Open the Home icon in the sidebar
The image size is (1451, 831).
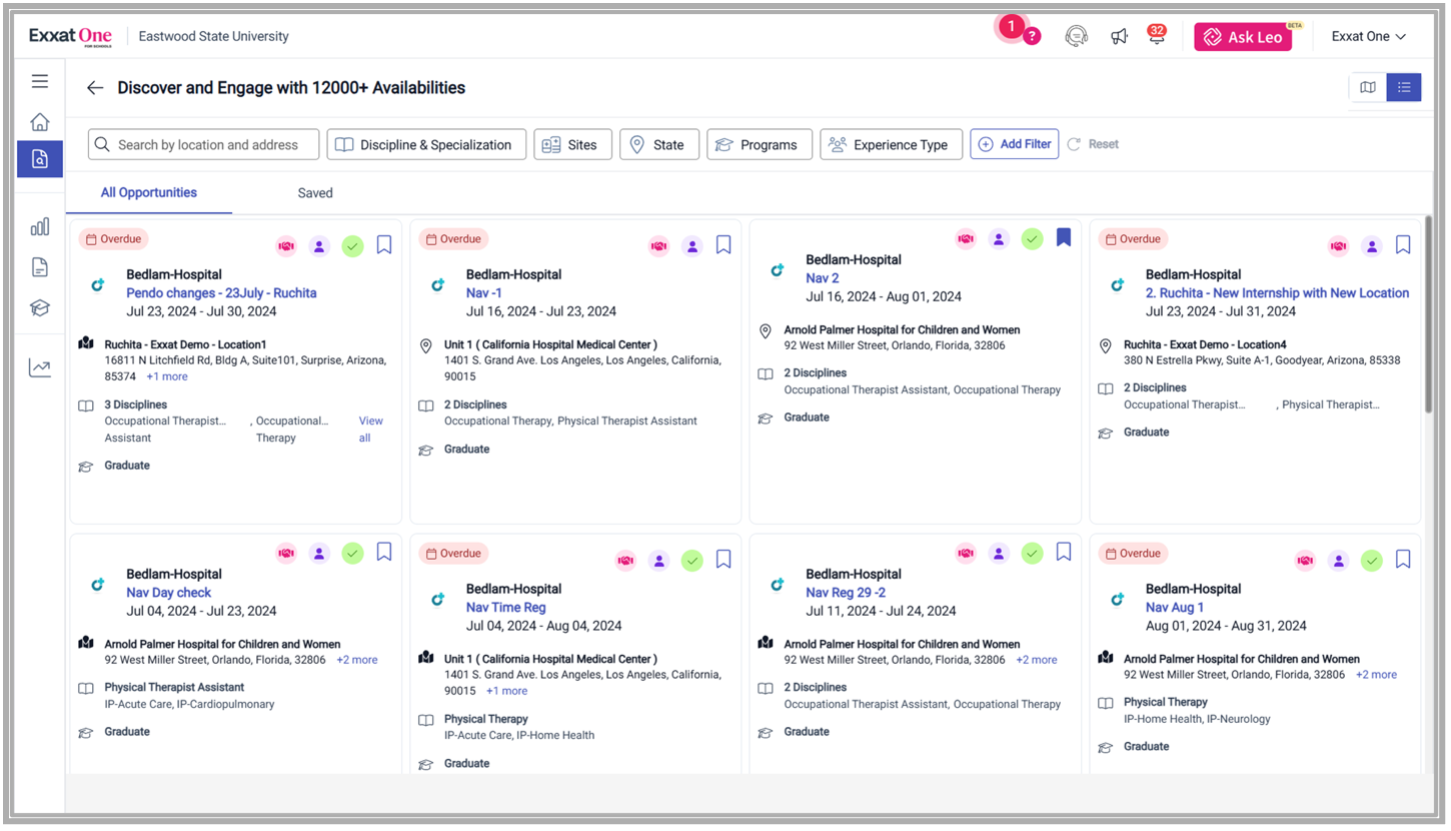click(39, 120)
